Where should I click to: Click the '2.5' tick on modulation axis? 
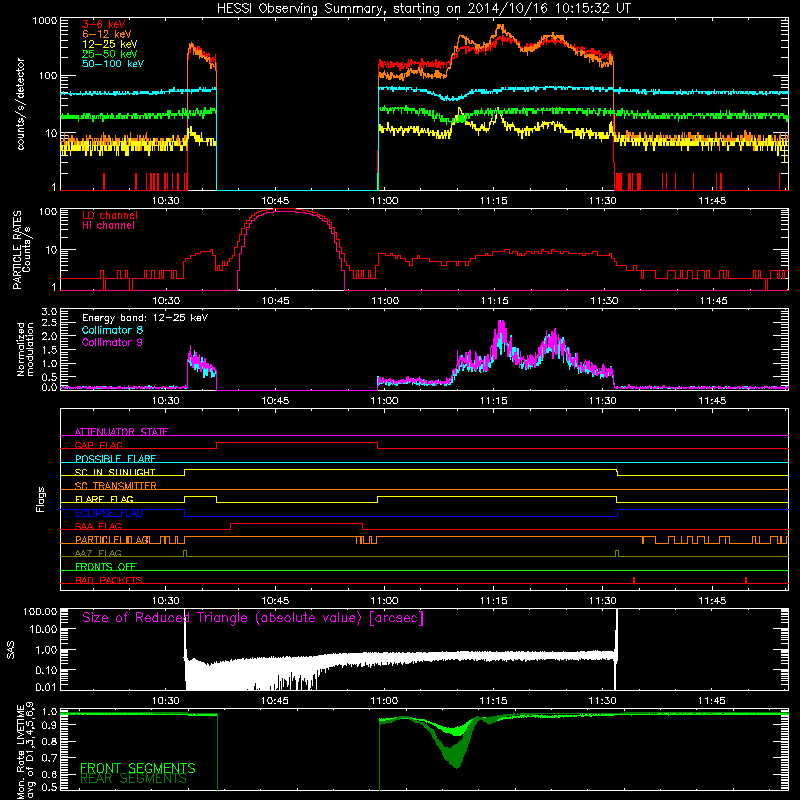click(x=49, y=323)
